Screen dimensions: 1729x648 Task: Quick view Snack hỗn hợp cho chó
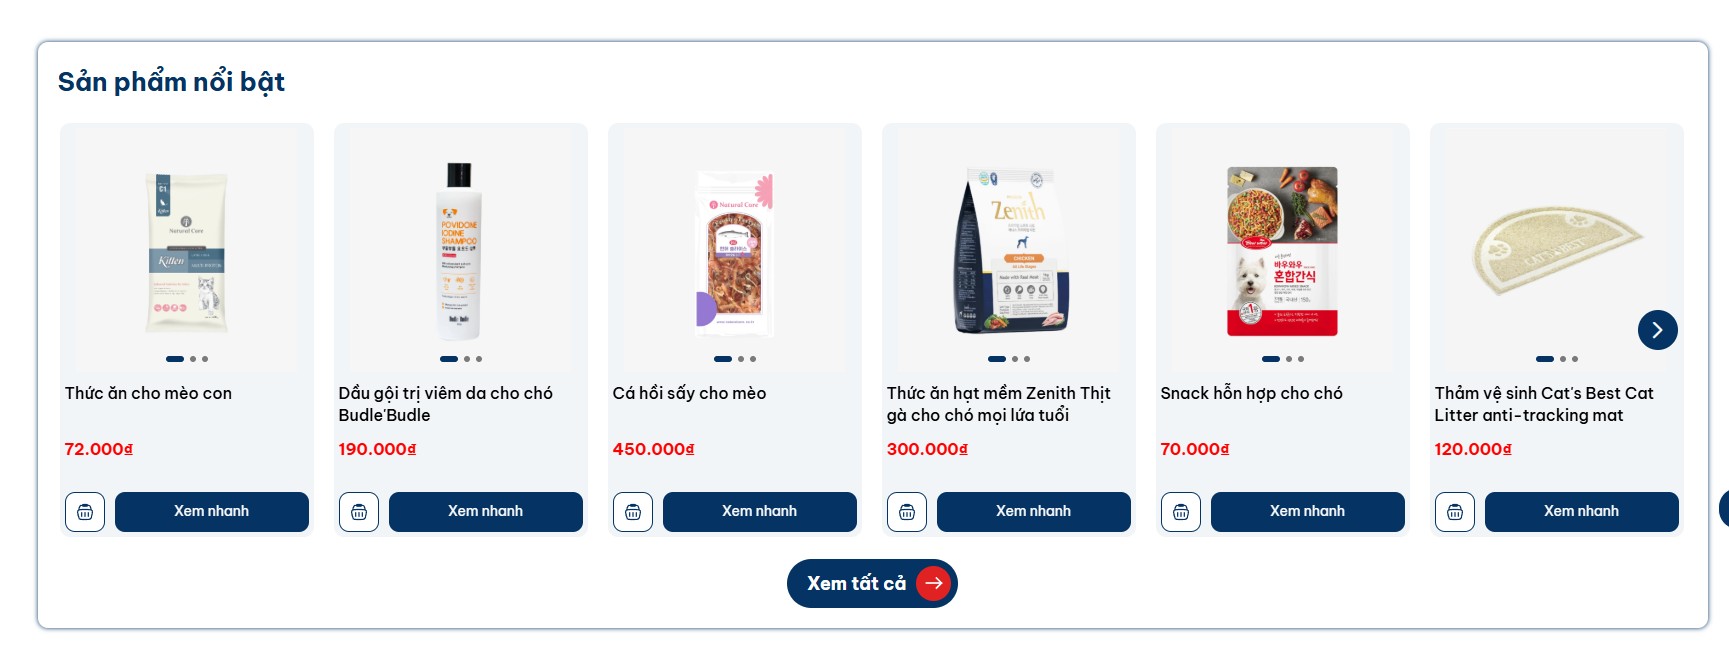(x=1308, y=512)
